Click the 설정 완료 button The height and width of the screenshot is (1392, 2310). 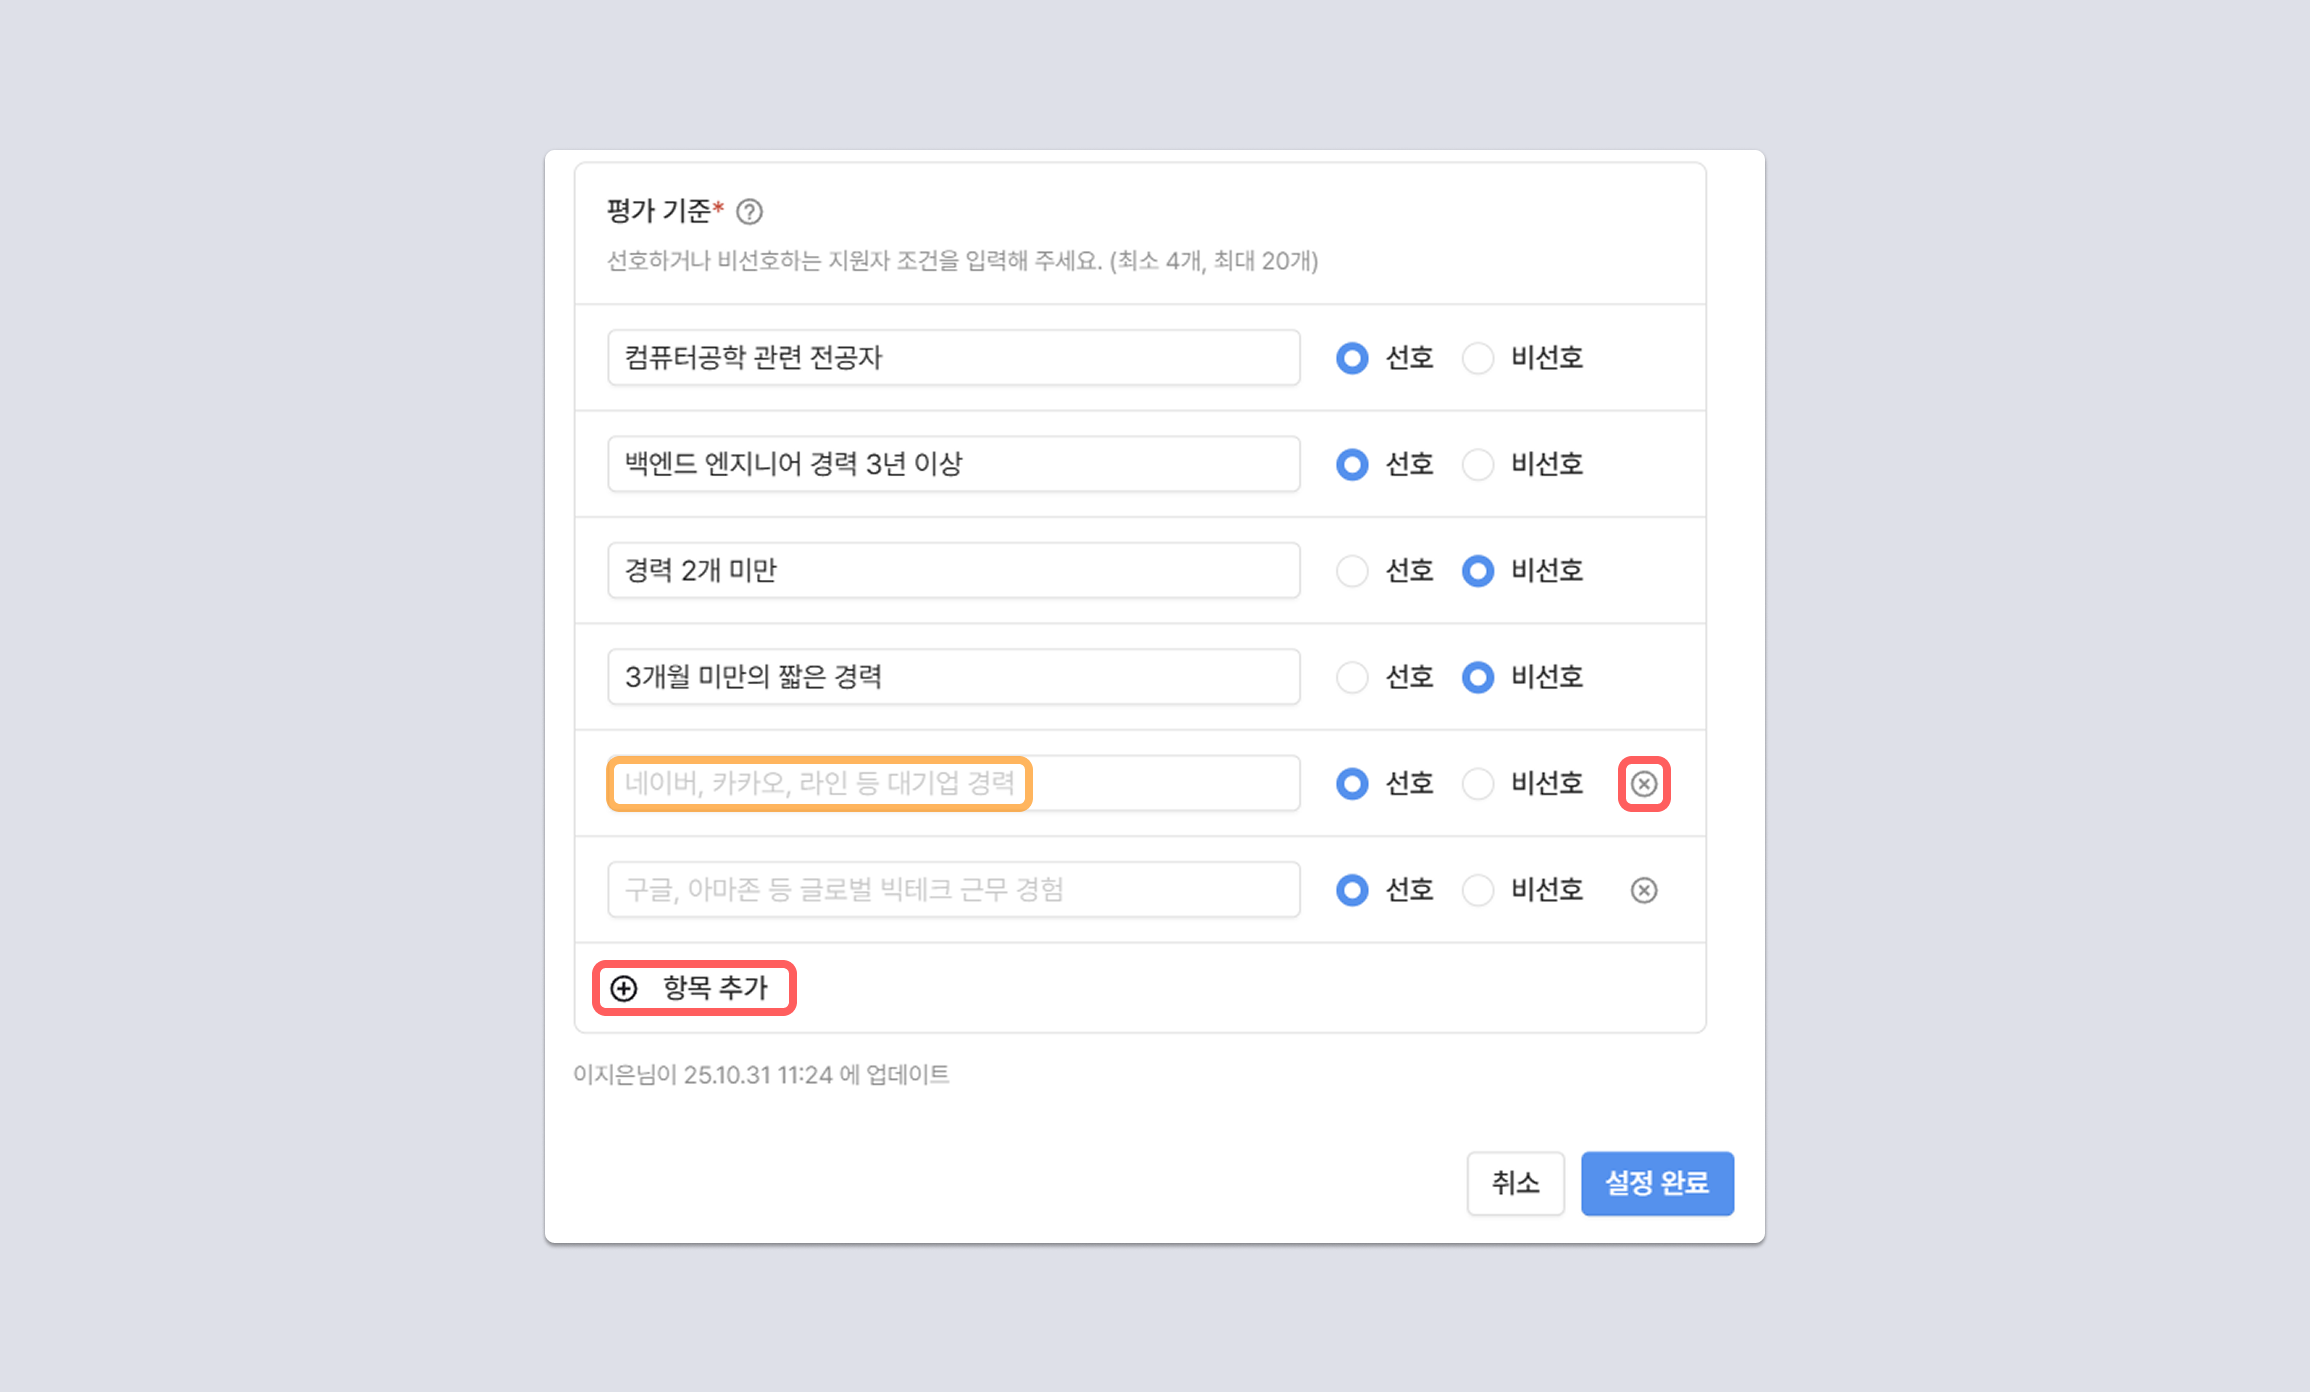[1657, 1183]
